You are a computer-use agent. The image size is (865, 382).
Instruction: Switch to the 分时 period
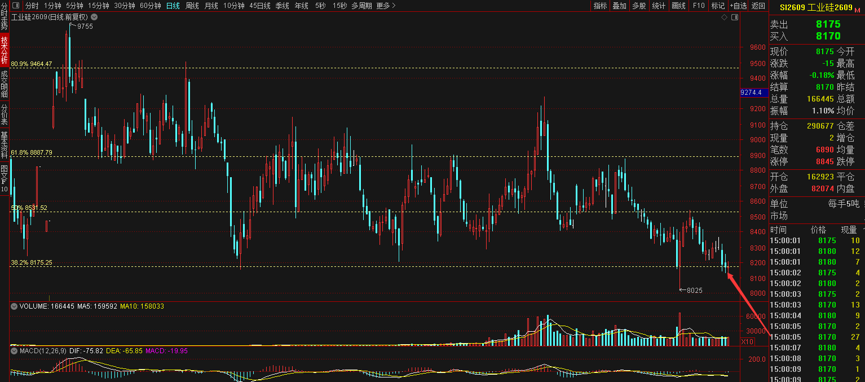tap(32, 6)
